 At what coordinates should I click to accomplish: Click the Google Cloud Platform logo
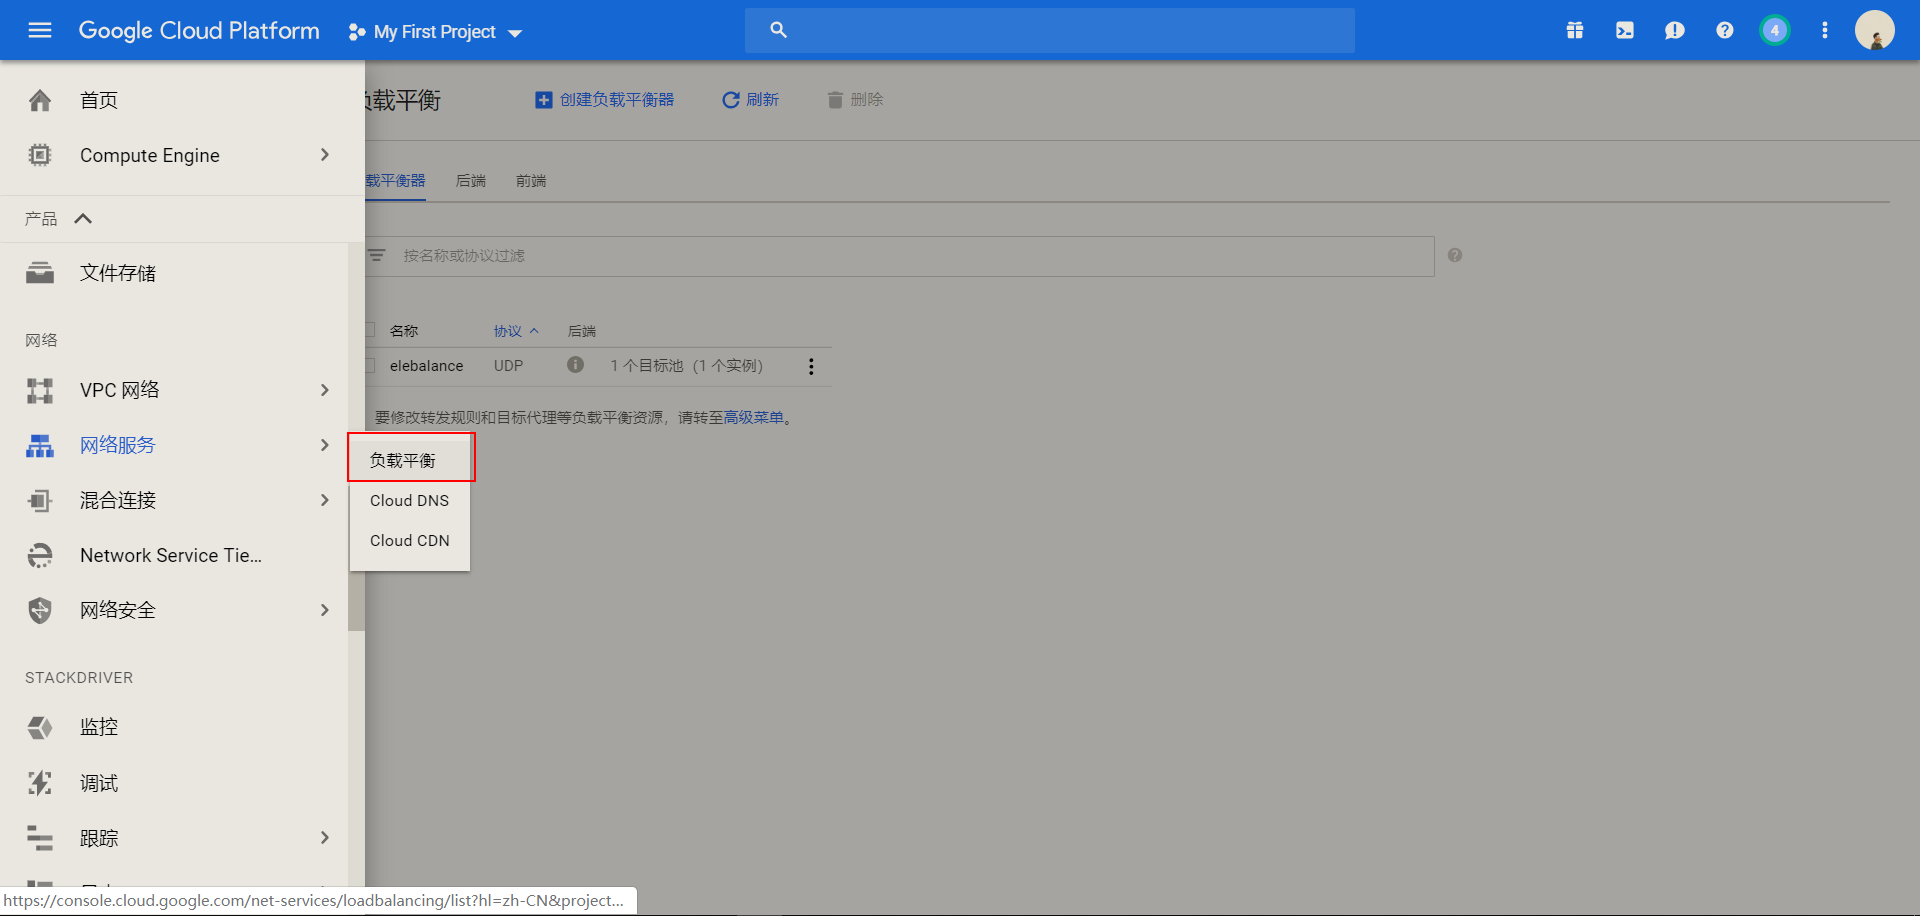(199, 31)
